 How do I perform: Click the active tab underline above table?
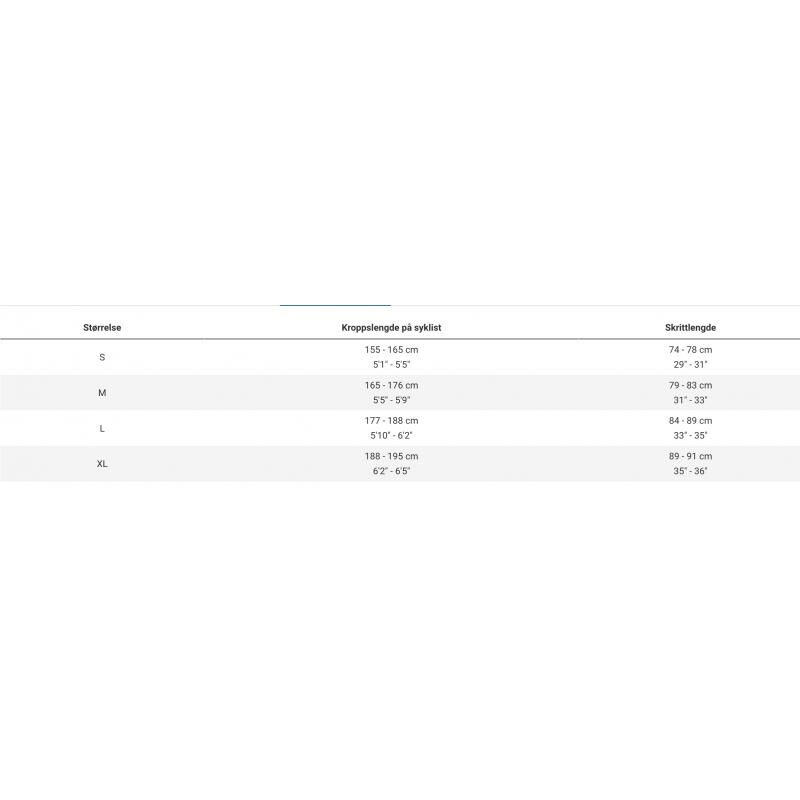pos(335,305)
